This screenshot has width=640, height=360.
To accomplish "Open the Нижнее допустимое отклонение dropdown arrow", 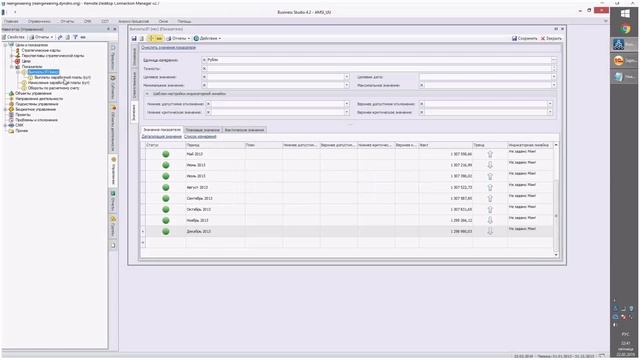I will [347, 104].
